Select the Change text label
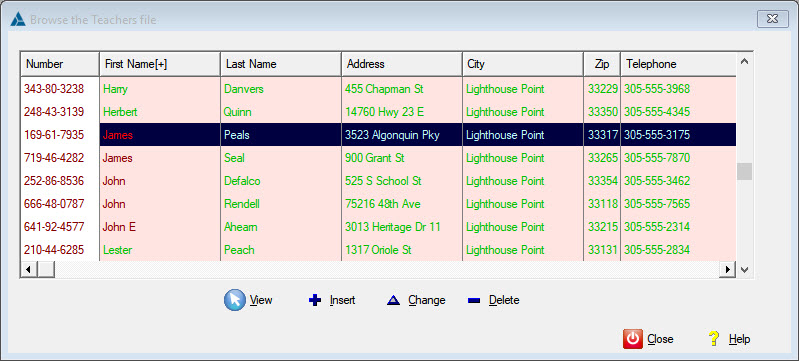799x361 pixels. coord(427,300)
